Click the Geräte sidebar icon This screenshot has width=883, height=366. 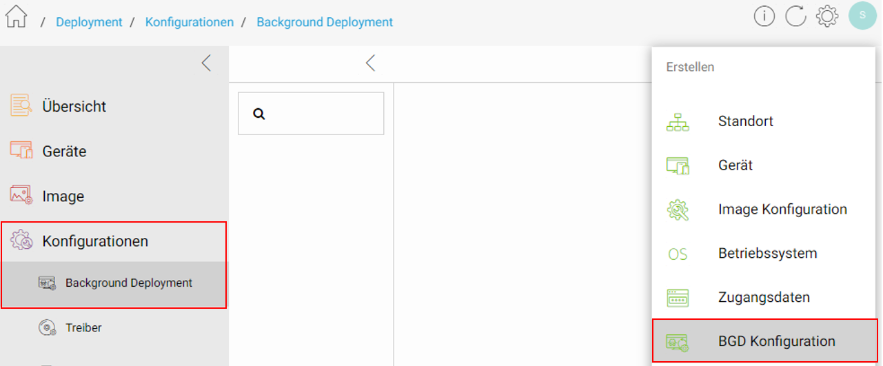pos(21,151)
